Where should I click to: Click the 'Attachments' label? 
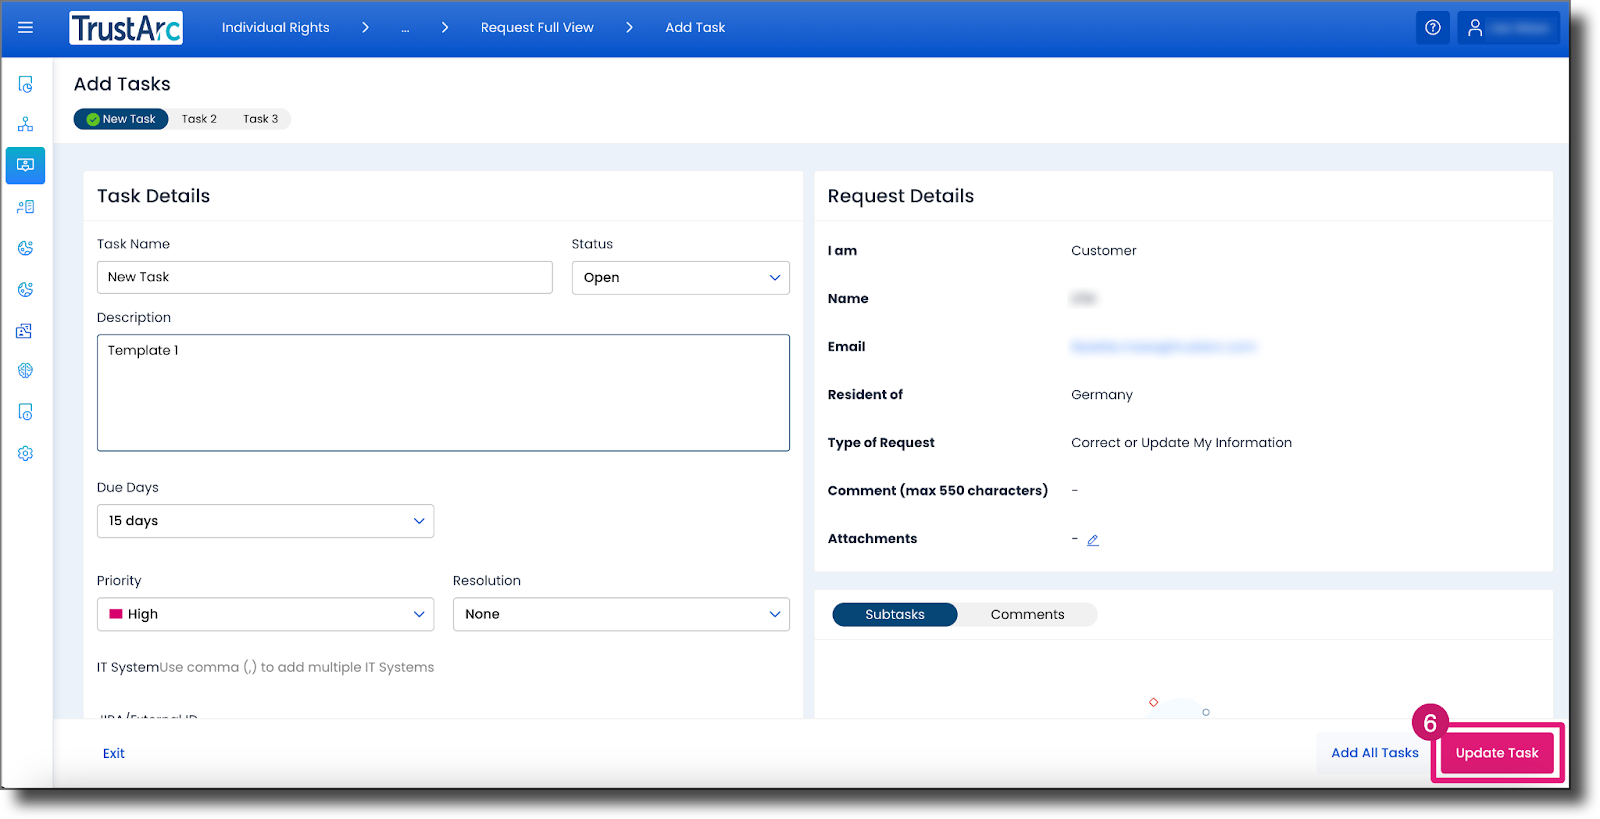tap(872, 539)
